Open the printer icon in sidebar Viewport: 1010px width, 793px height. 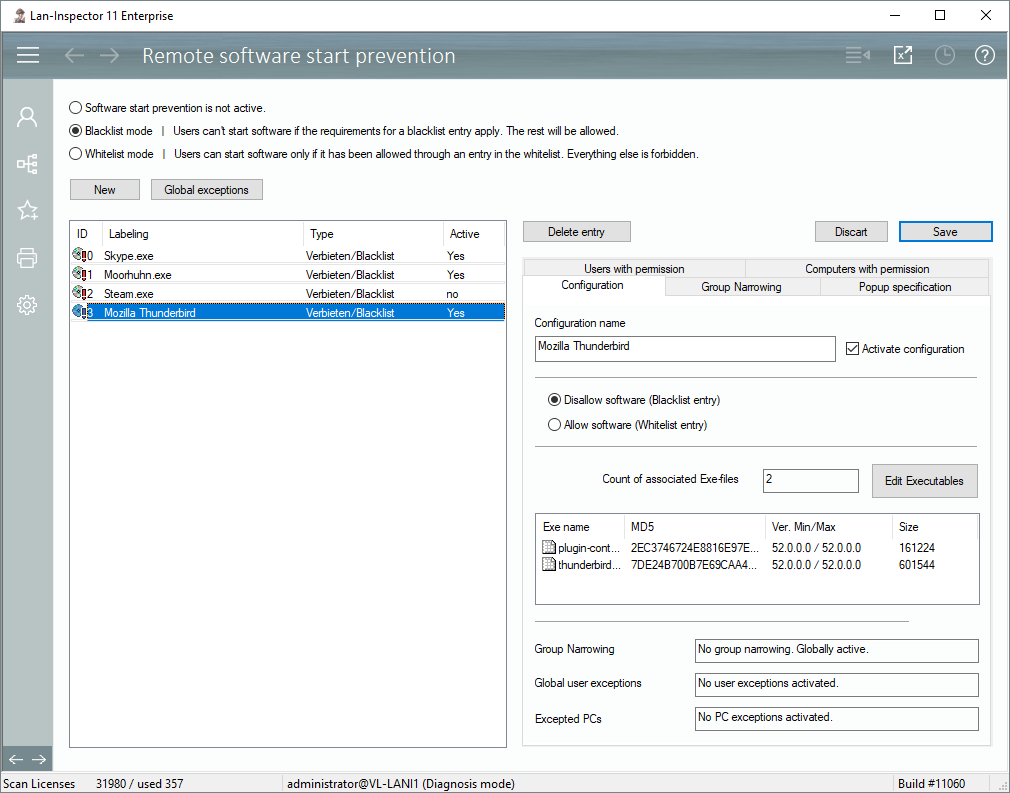[27, 259]
